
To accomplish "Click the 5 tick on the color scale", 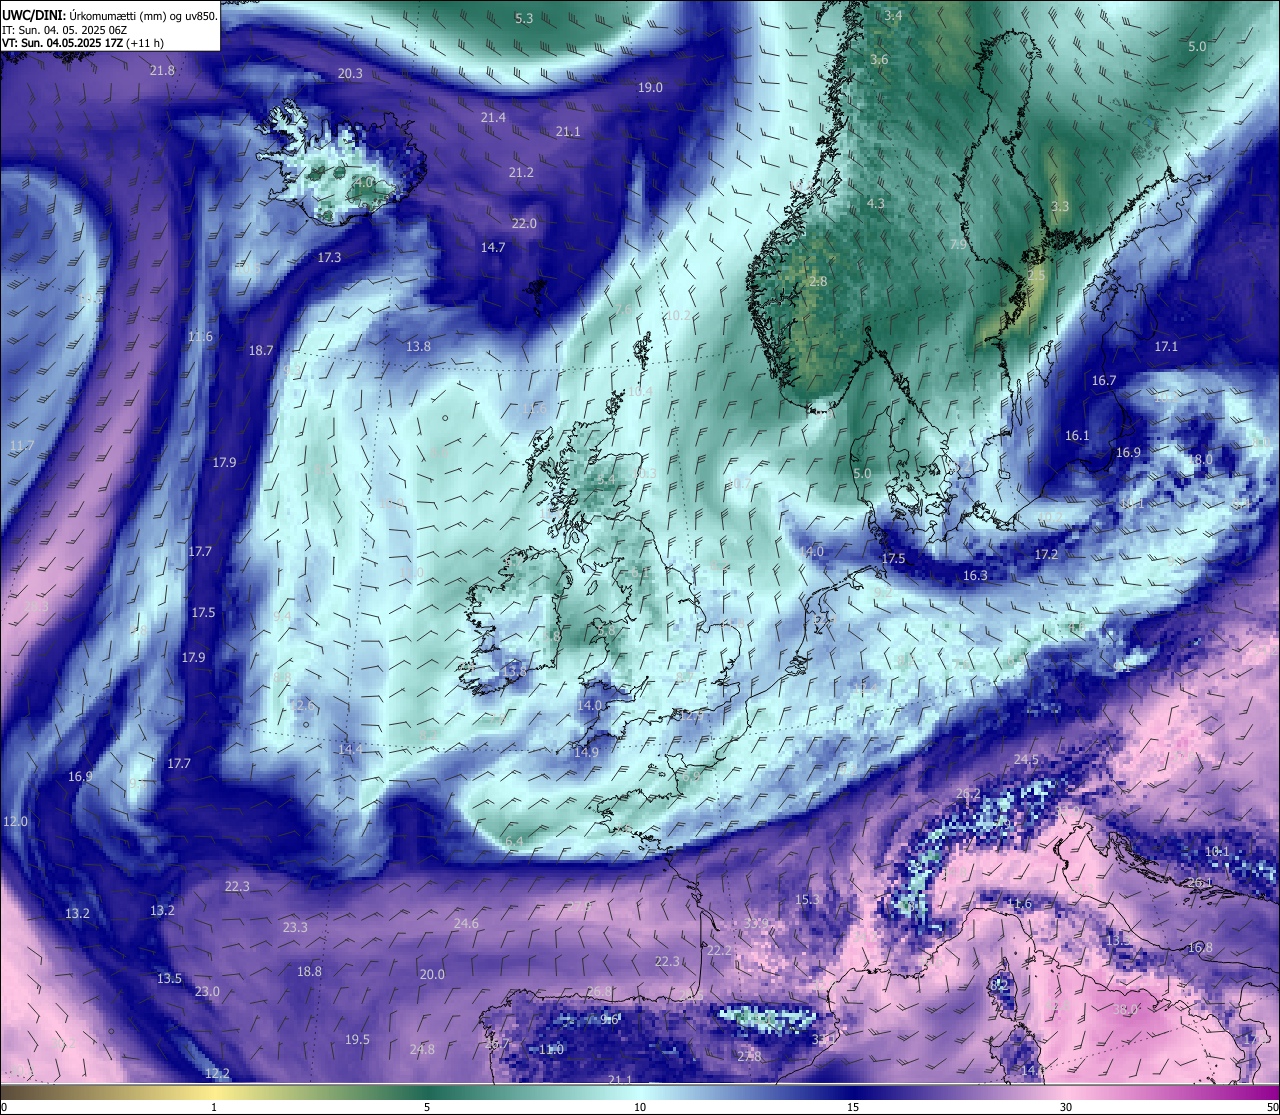I will tap(427, 1107).
